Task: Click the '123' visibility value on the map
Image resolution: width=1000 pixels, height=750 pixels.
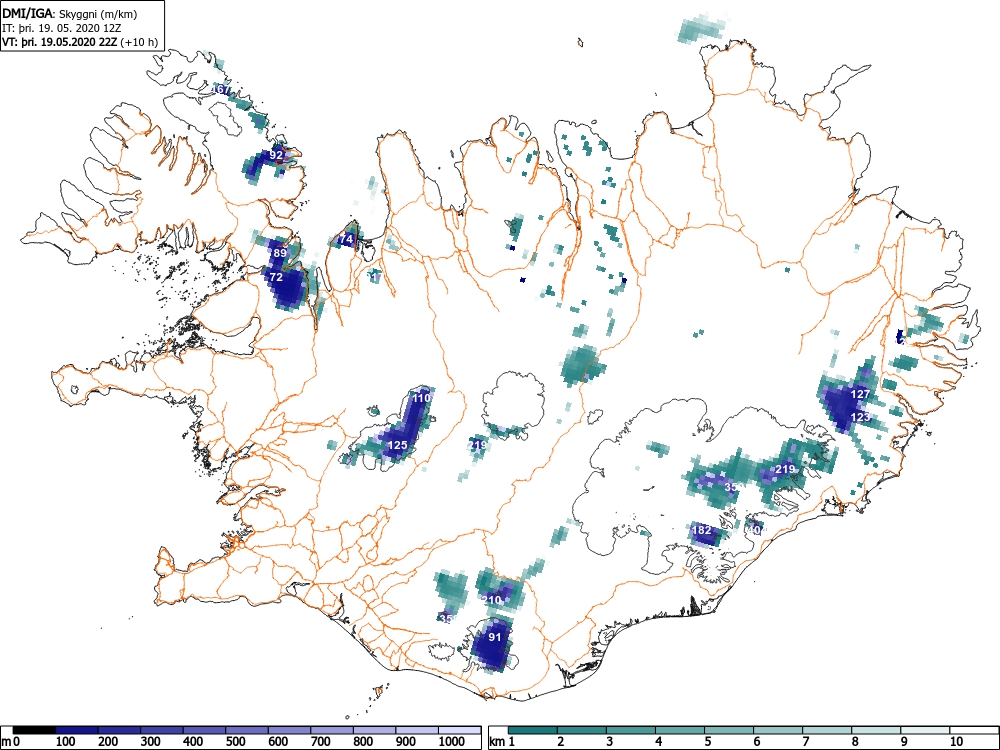Action: [x=860, y=417]
